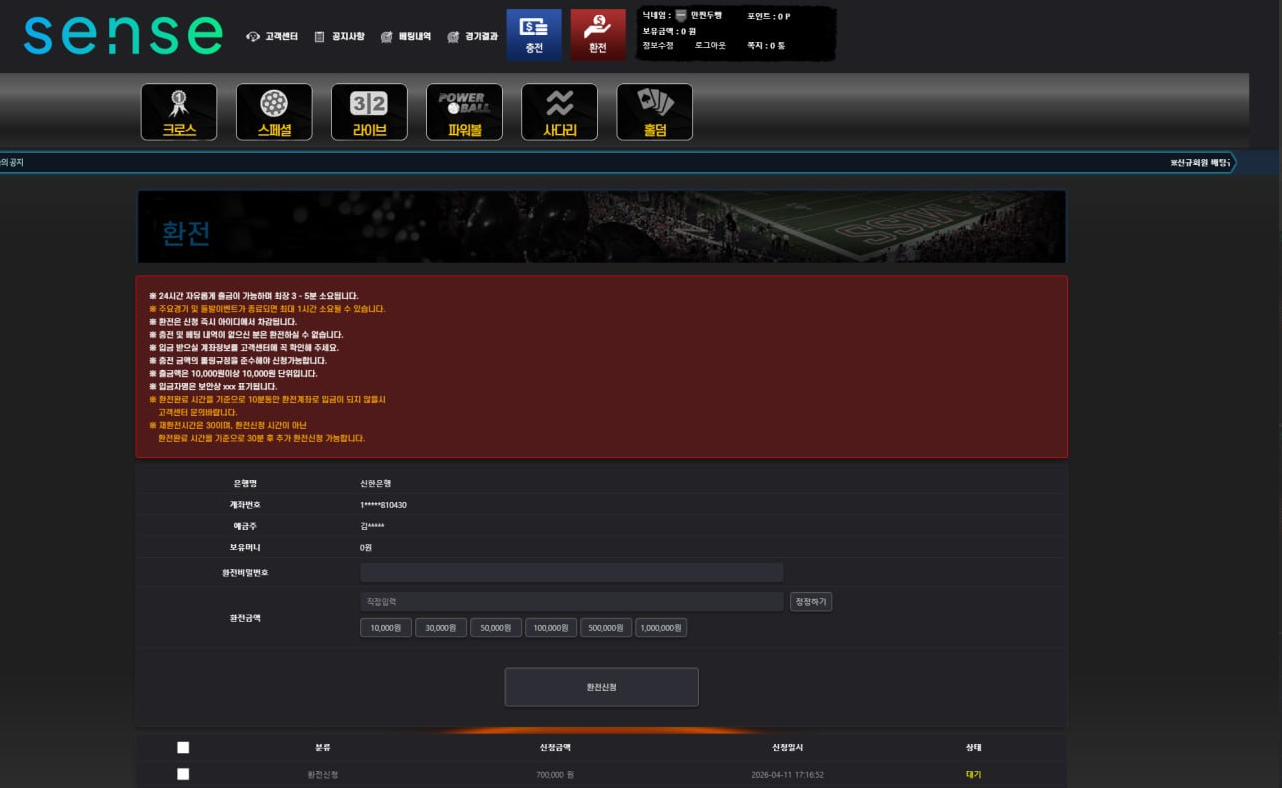Go to 배팅내역 betting history

(x=406, y=37)
